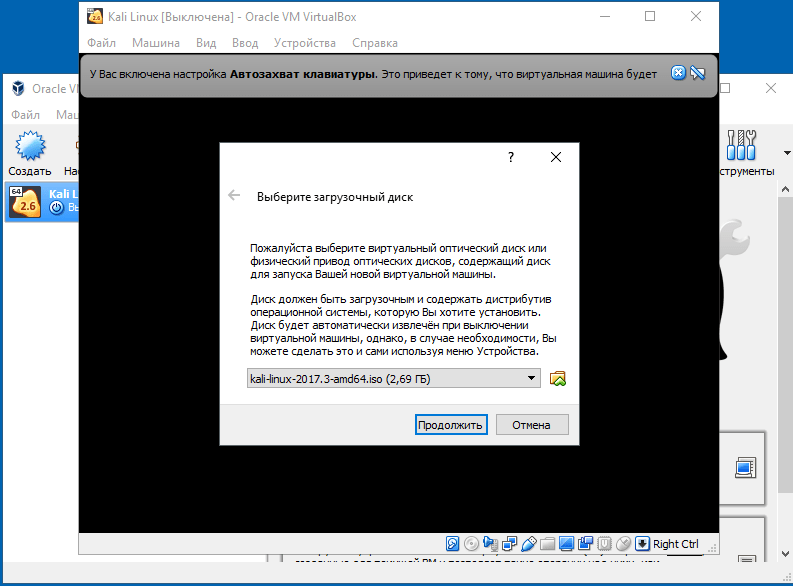Open the Справка menu

375,43
